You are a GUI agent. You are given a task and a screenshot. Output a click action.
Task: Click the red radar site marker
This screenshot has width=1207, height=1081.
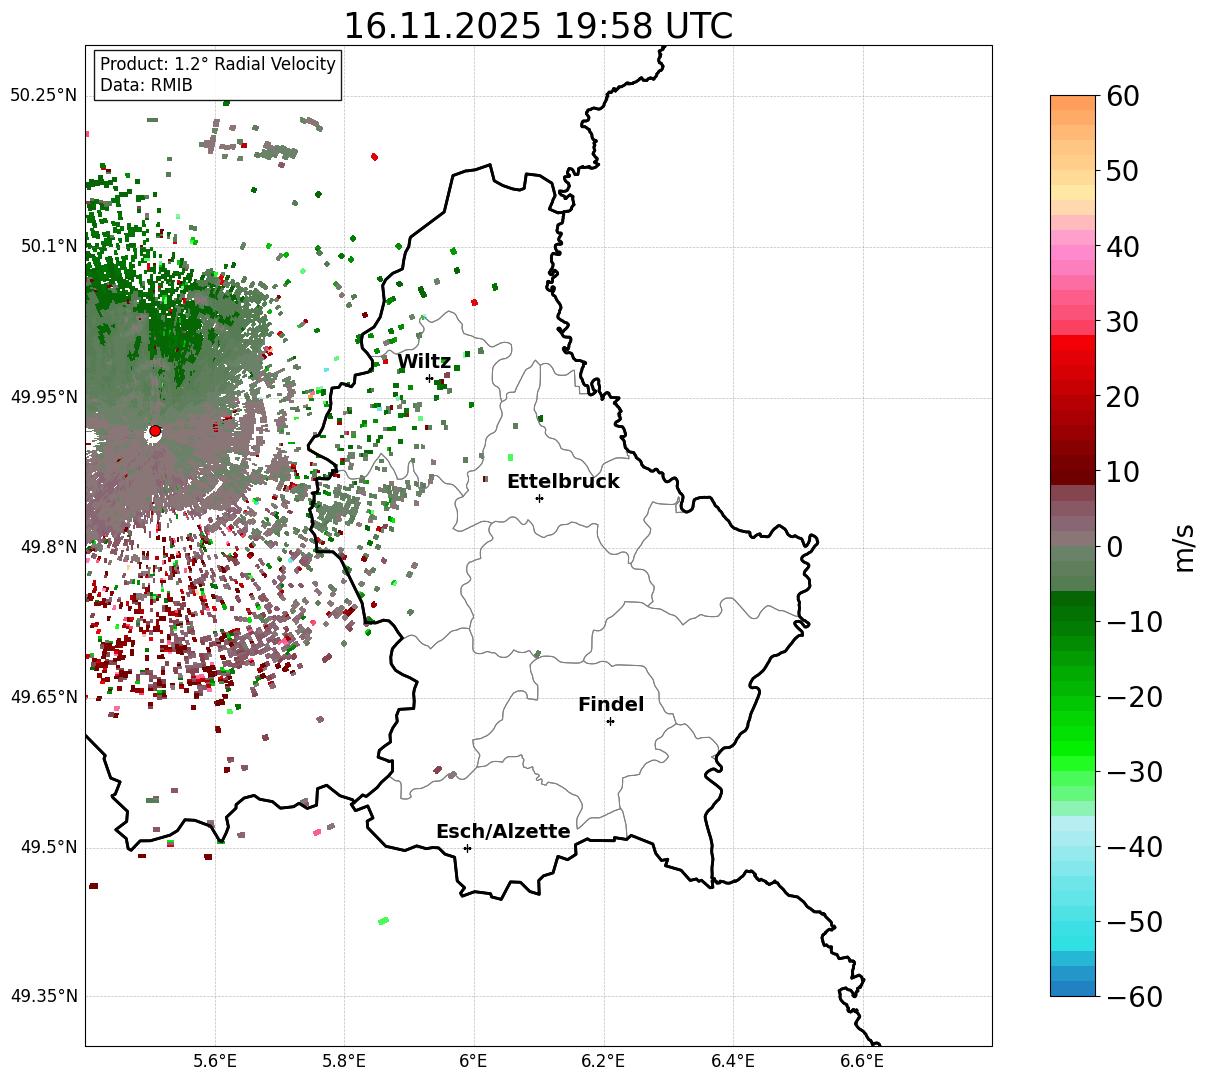tap(155, 431)
